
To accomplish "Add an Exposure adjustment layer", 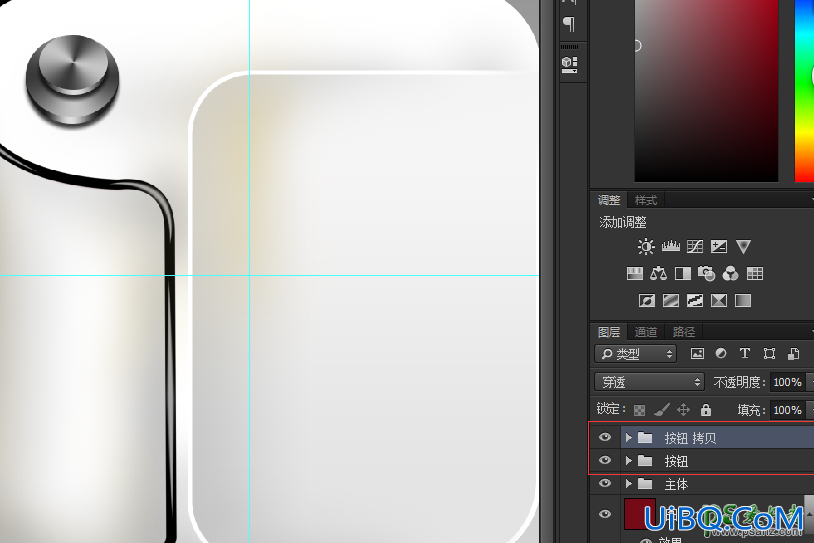I will [719, 246].
